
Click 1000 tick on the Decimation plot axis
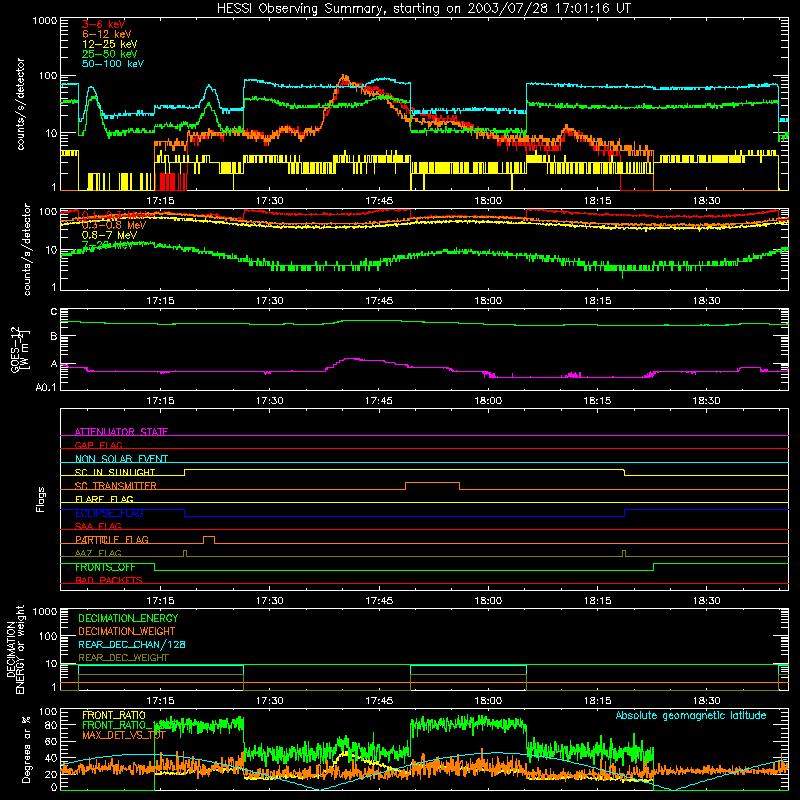pos(45,612)
